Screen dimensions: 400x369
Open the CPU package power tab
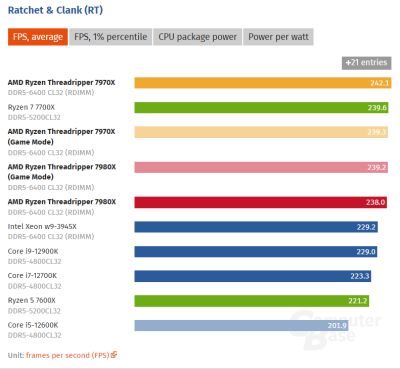point(197,37)
